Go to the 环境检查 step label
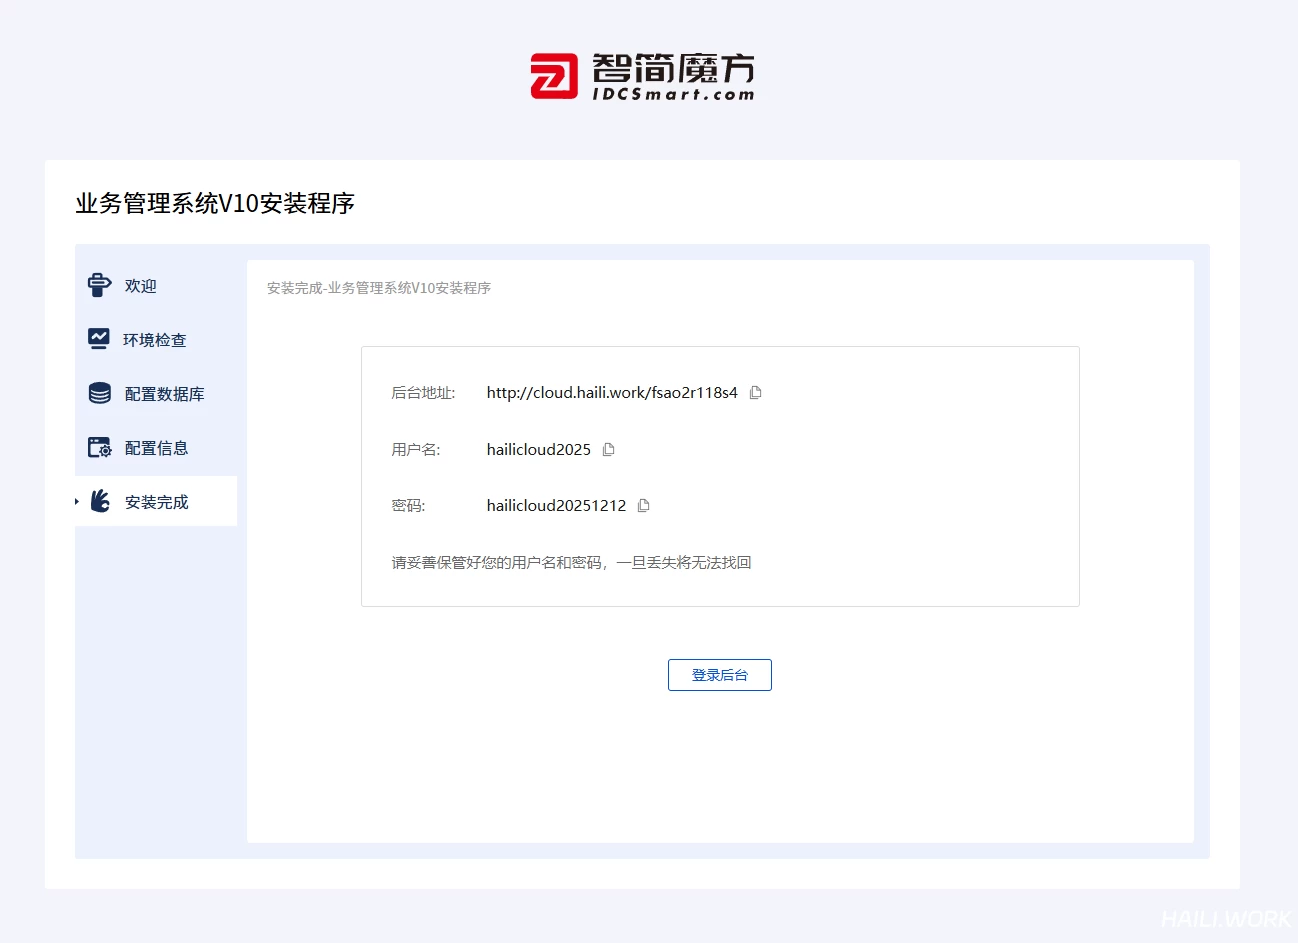1298x943 pixels. [x=155, y=340]
